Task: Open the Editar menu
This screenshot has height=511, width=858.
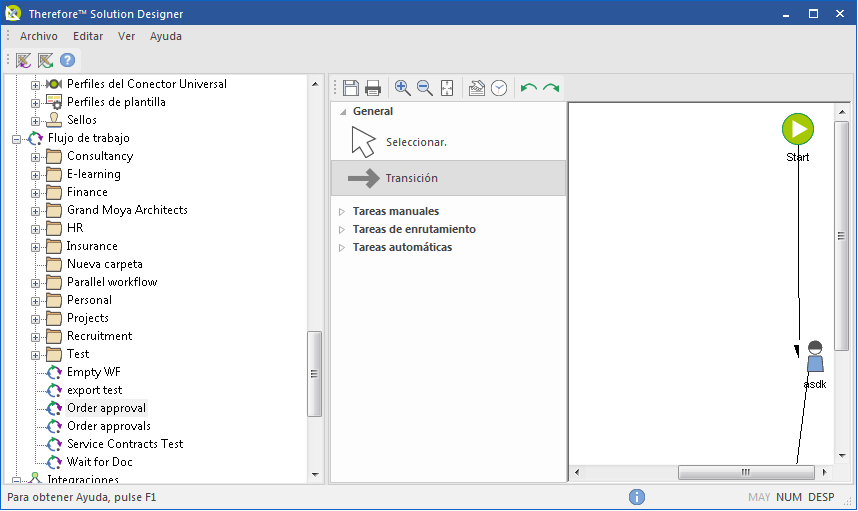Action: click(88, 36)
